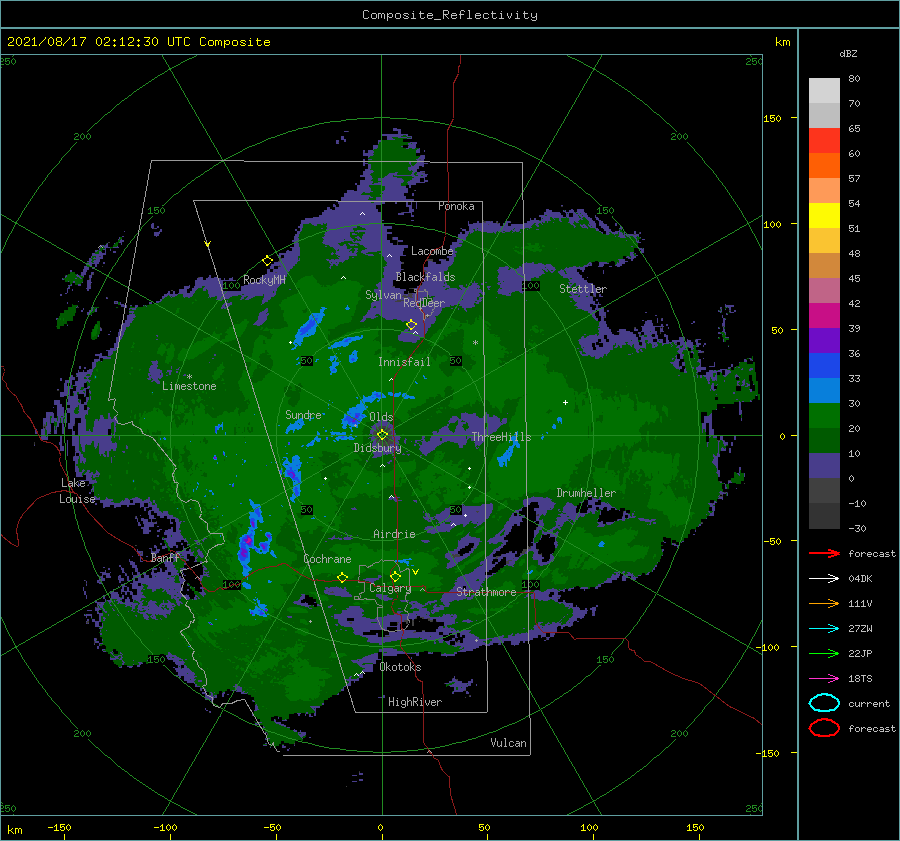Click the Innisfail label
Screen dimensions: 900x841
coord(404,362)
